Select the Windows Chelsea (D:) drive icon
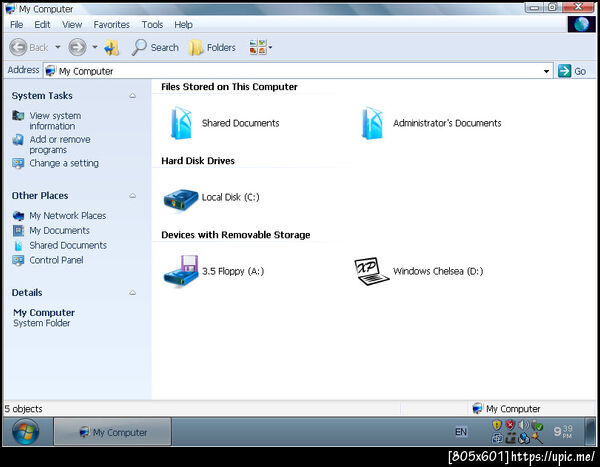Screen dimensions: 600x467 coord(371,271)
